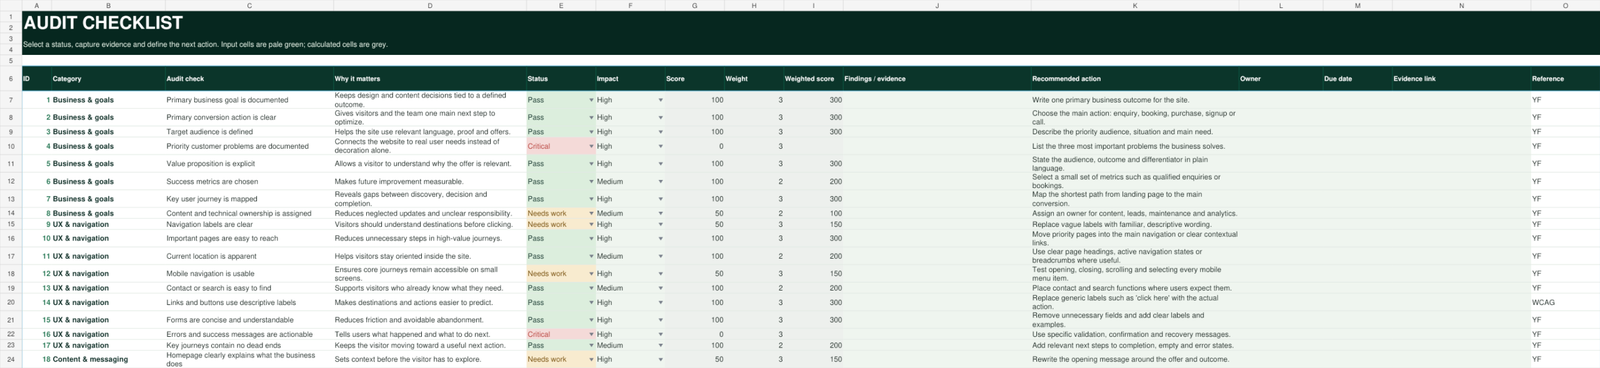Click the 'Due date' column heading cell
This screenshot has width=1600, height=368.
point(1357,78)
